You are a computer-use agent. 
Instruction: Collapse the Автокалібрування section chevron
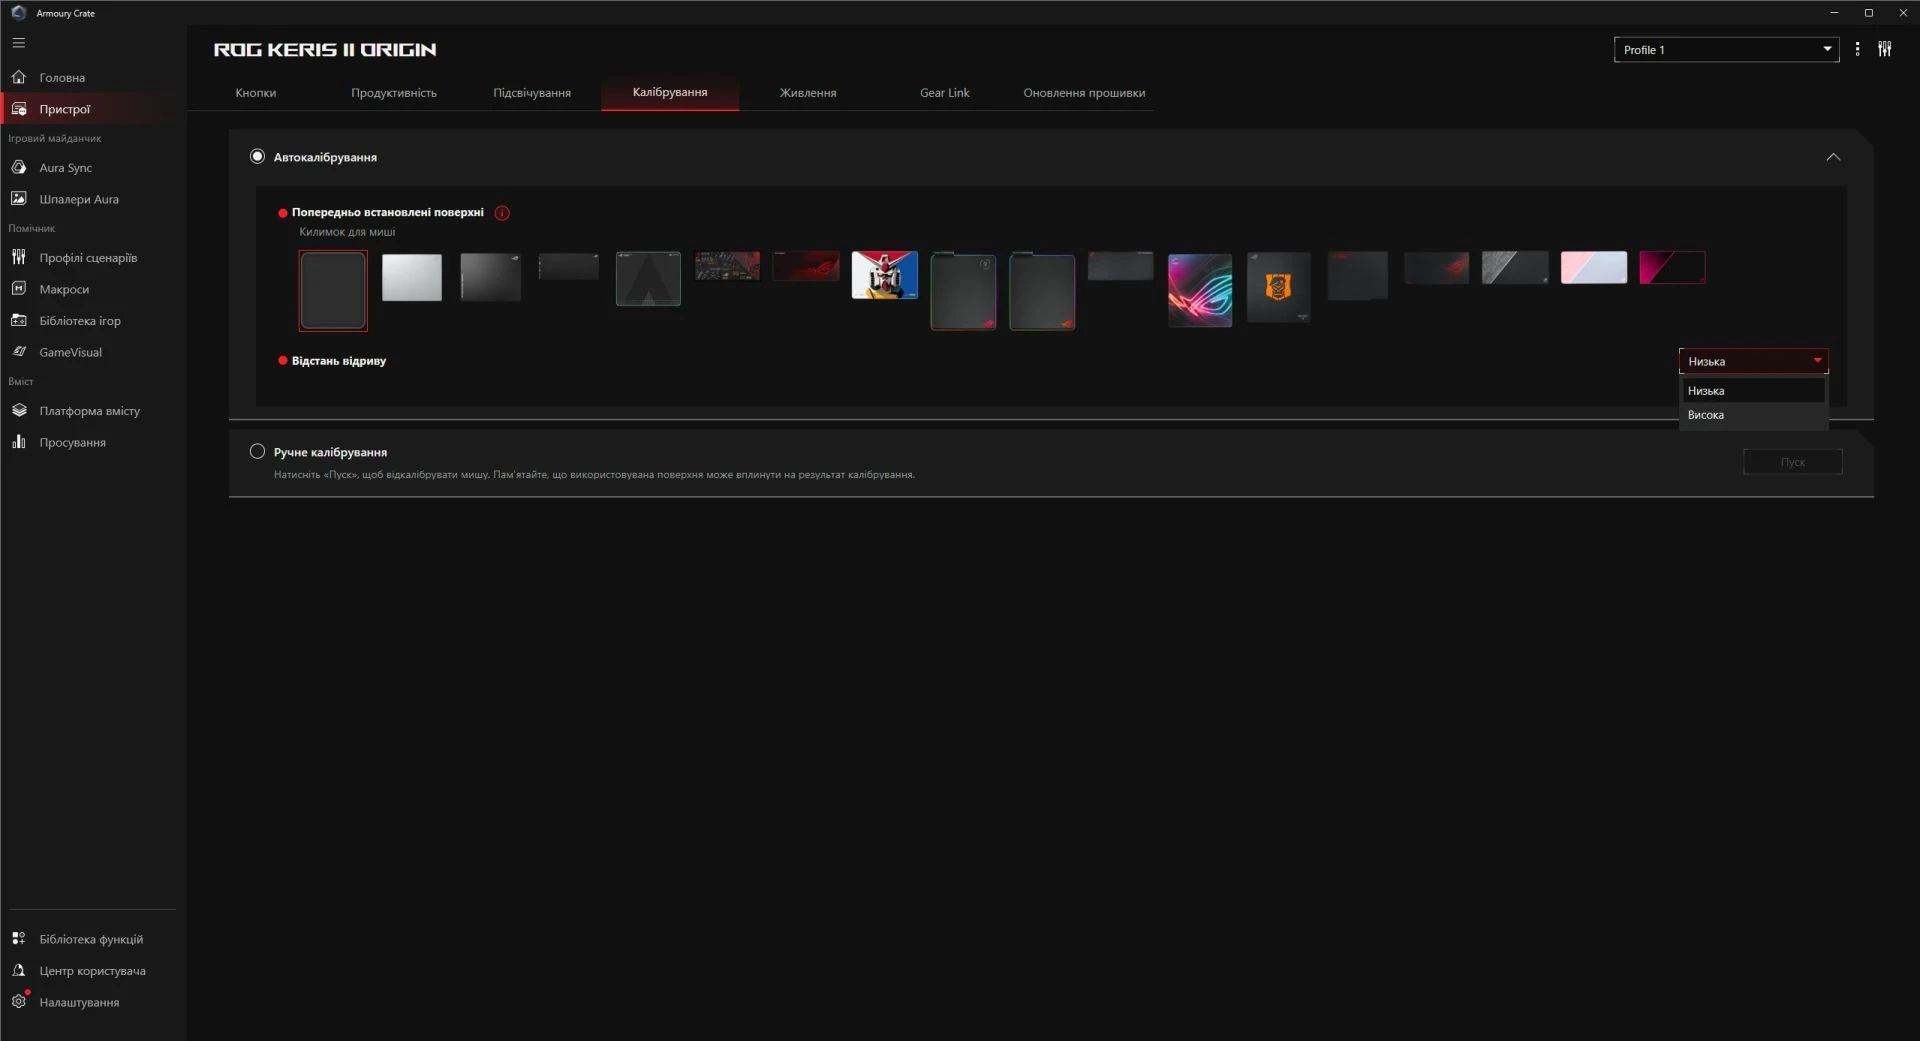[x=1833, y=157]
